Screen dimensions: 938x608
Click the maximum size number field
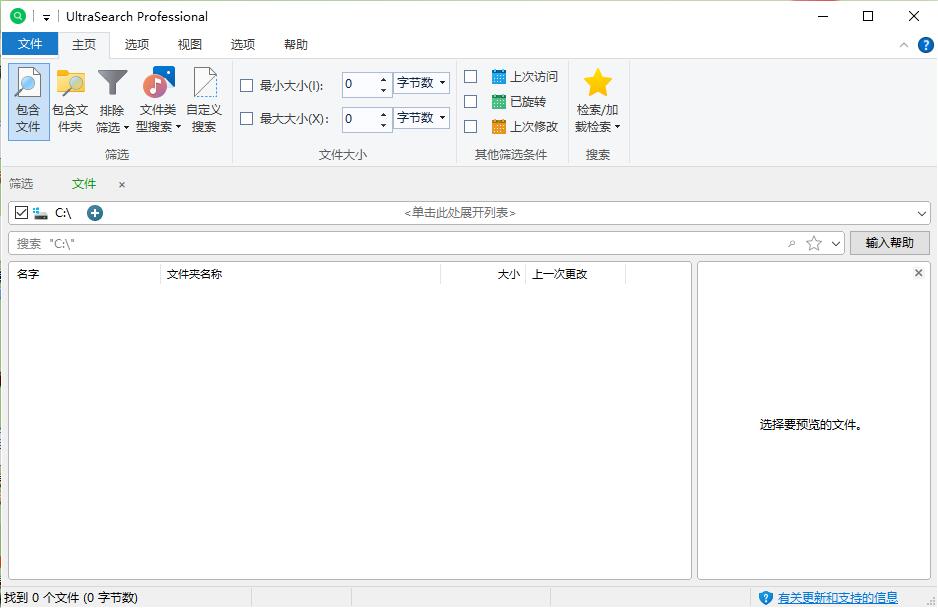[360, 118]
